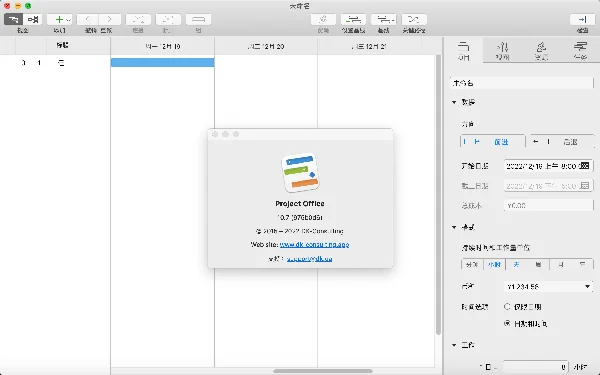Screen dimensions: 600x375
Task: Click the start date field showing 9:00
Action: pos(548,166)
